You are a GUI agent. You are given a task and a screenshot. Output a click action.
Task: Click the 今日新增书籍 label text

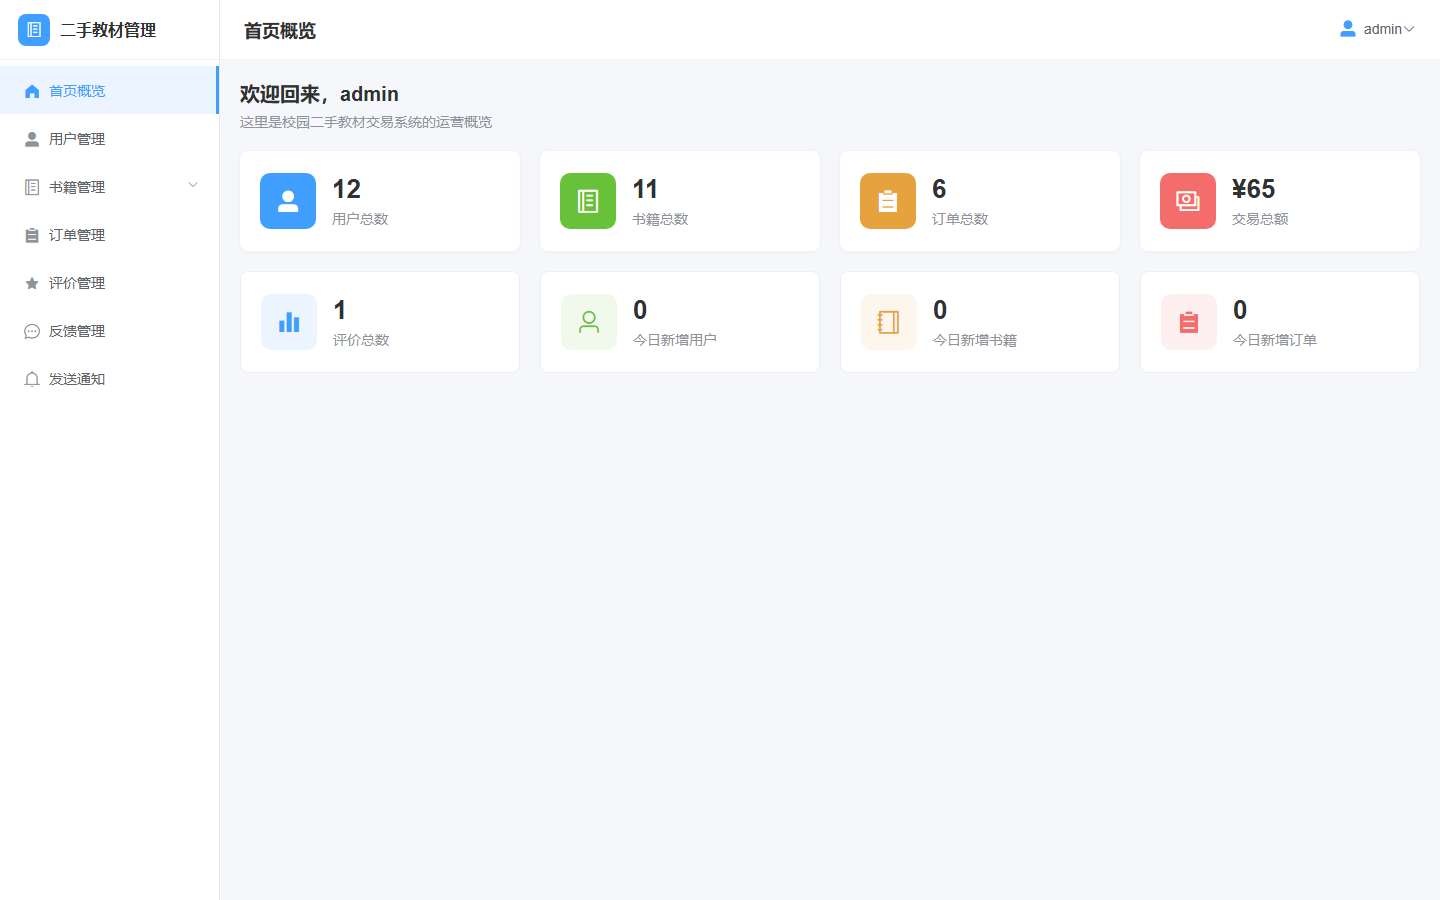[975, 340]
